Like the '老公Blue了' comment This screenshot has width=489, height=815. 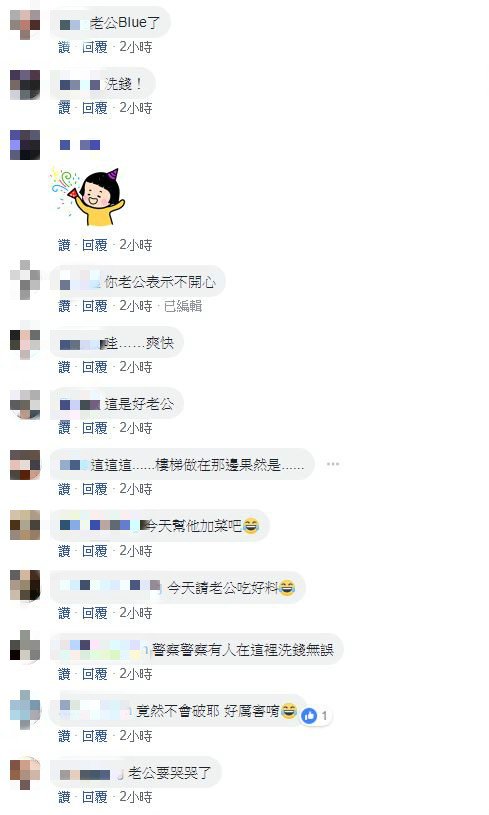tap(64, 47)
